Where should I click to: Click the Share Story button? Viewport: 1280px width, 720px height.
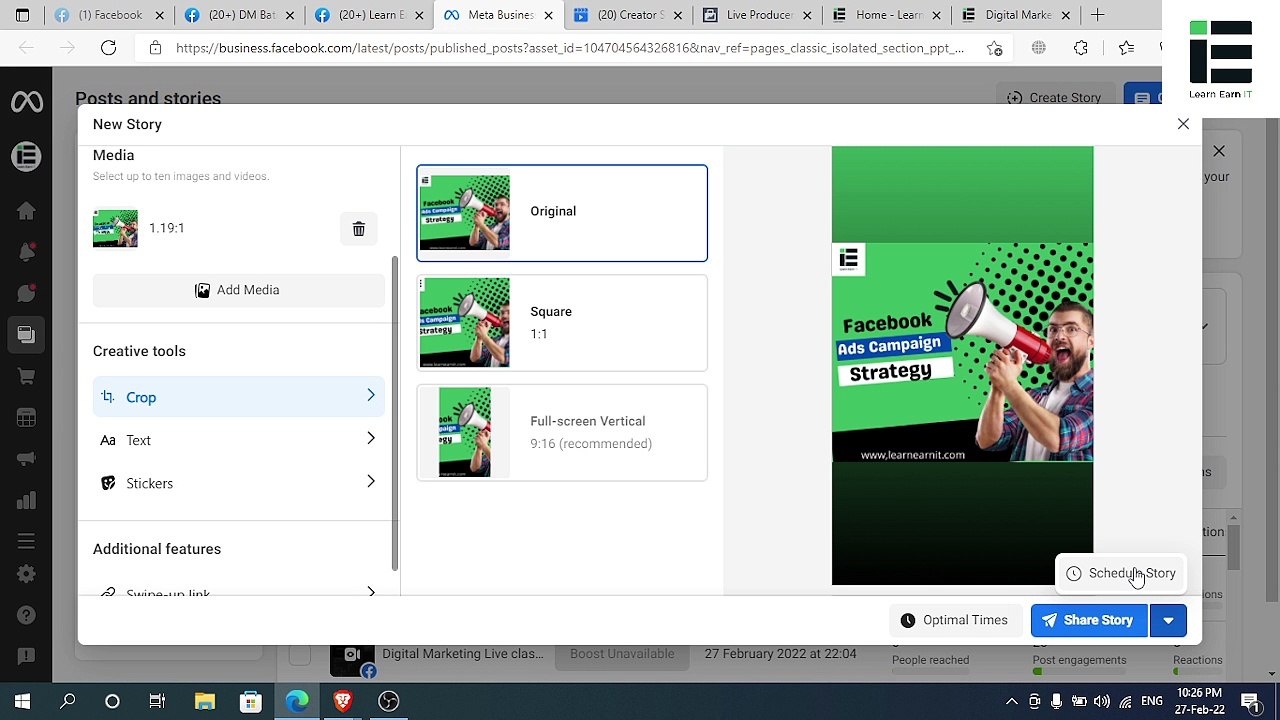[x=1088, y=620]
